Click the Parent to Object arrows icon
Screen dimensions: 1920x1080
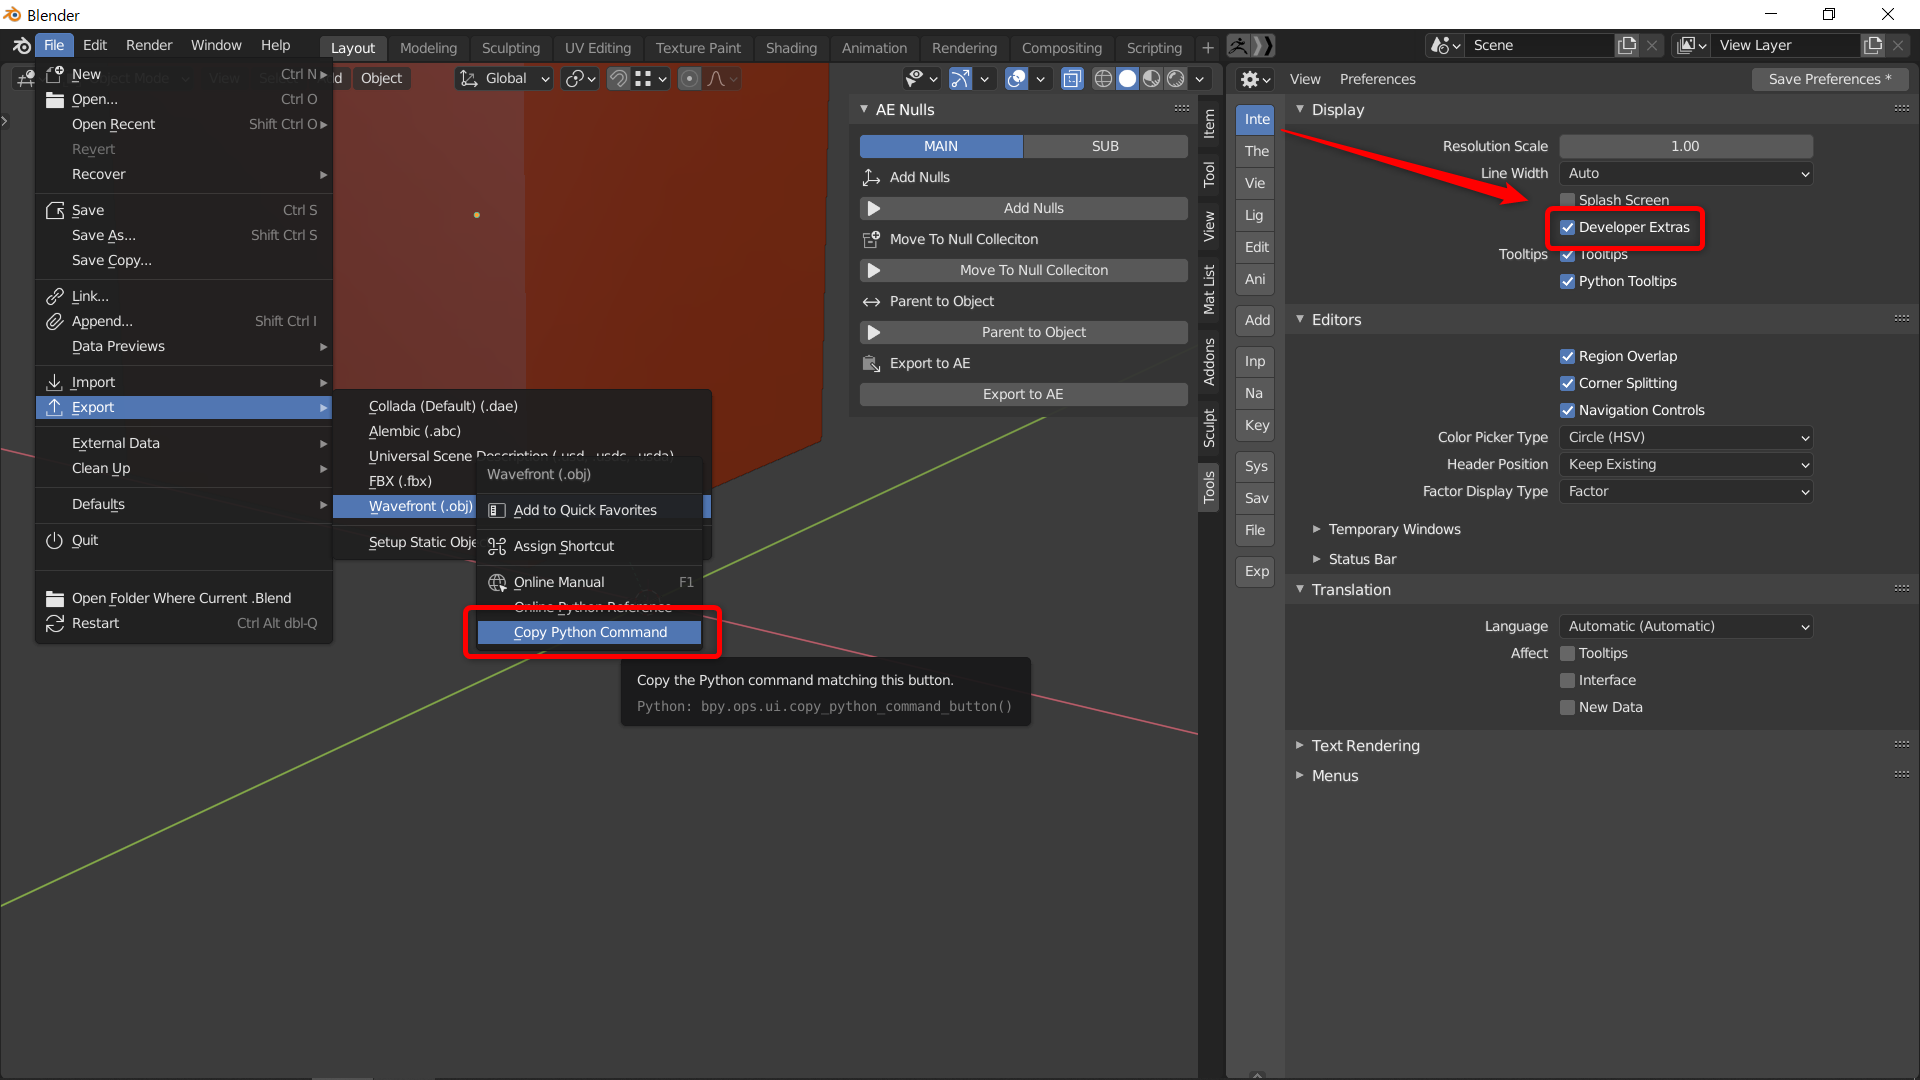pos(871,302)
